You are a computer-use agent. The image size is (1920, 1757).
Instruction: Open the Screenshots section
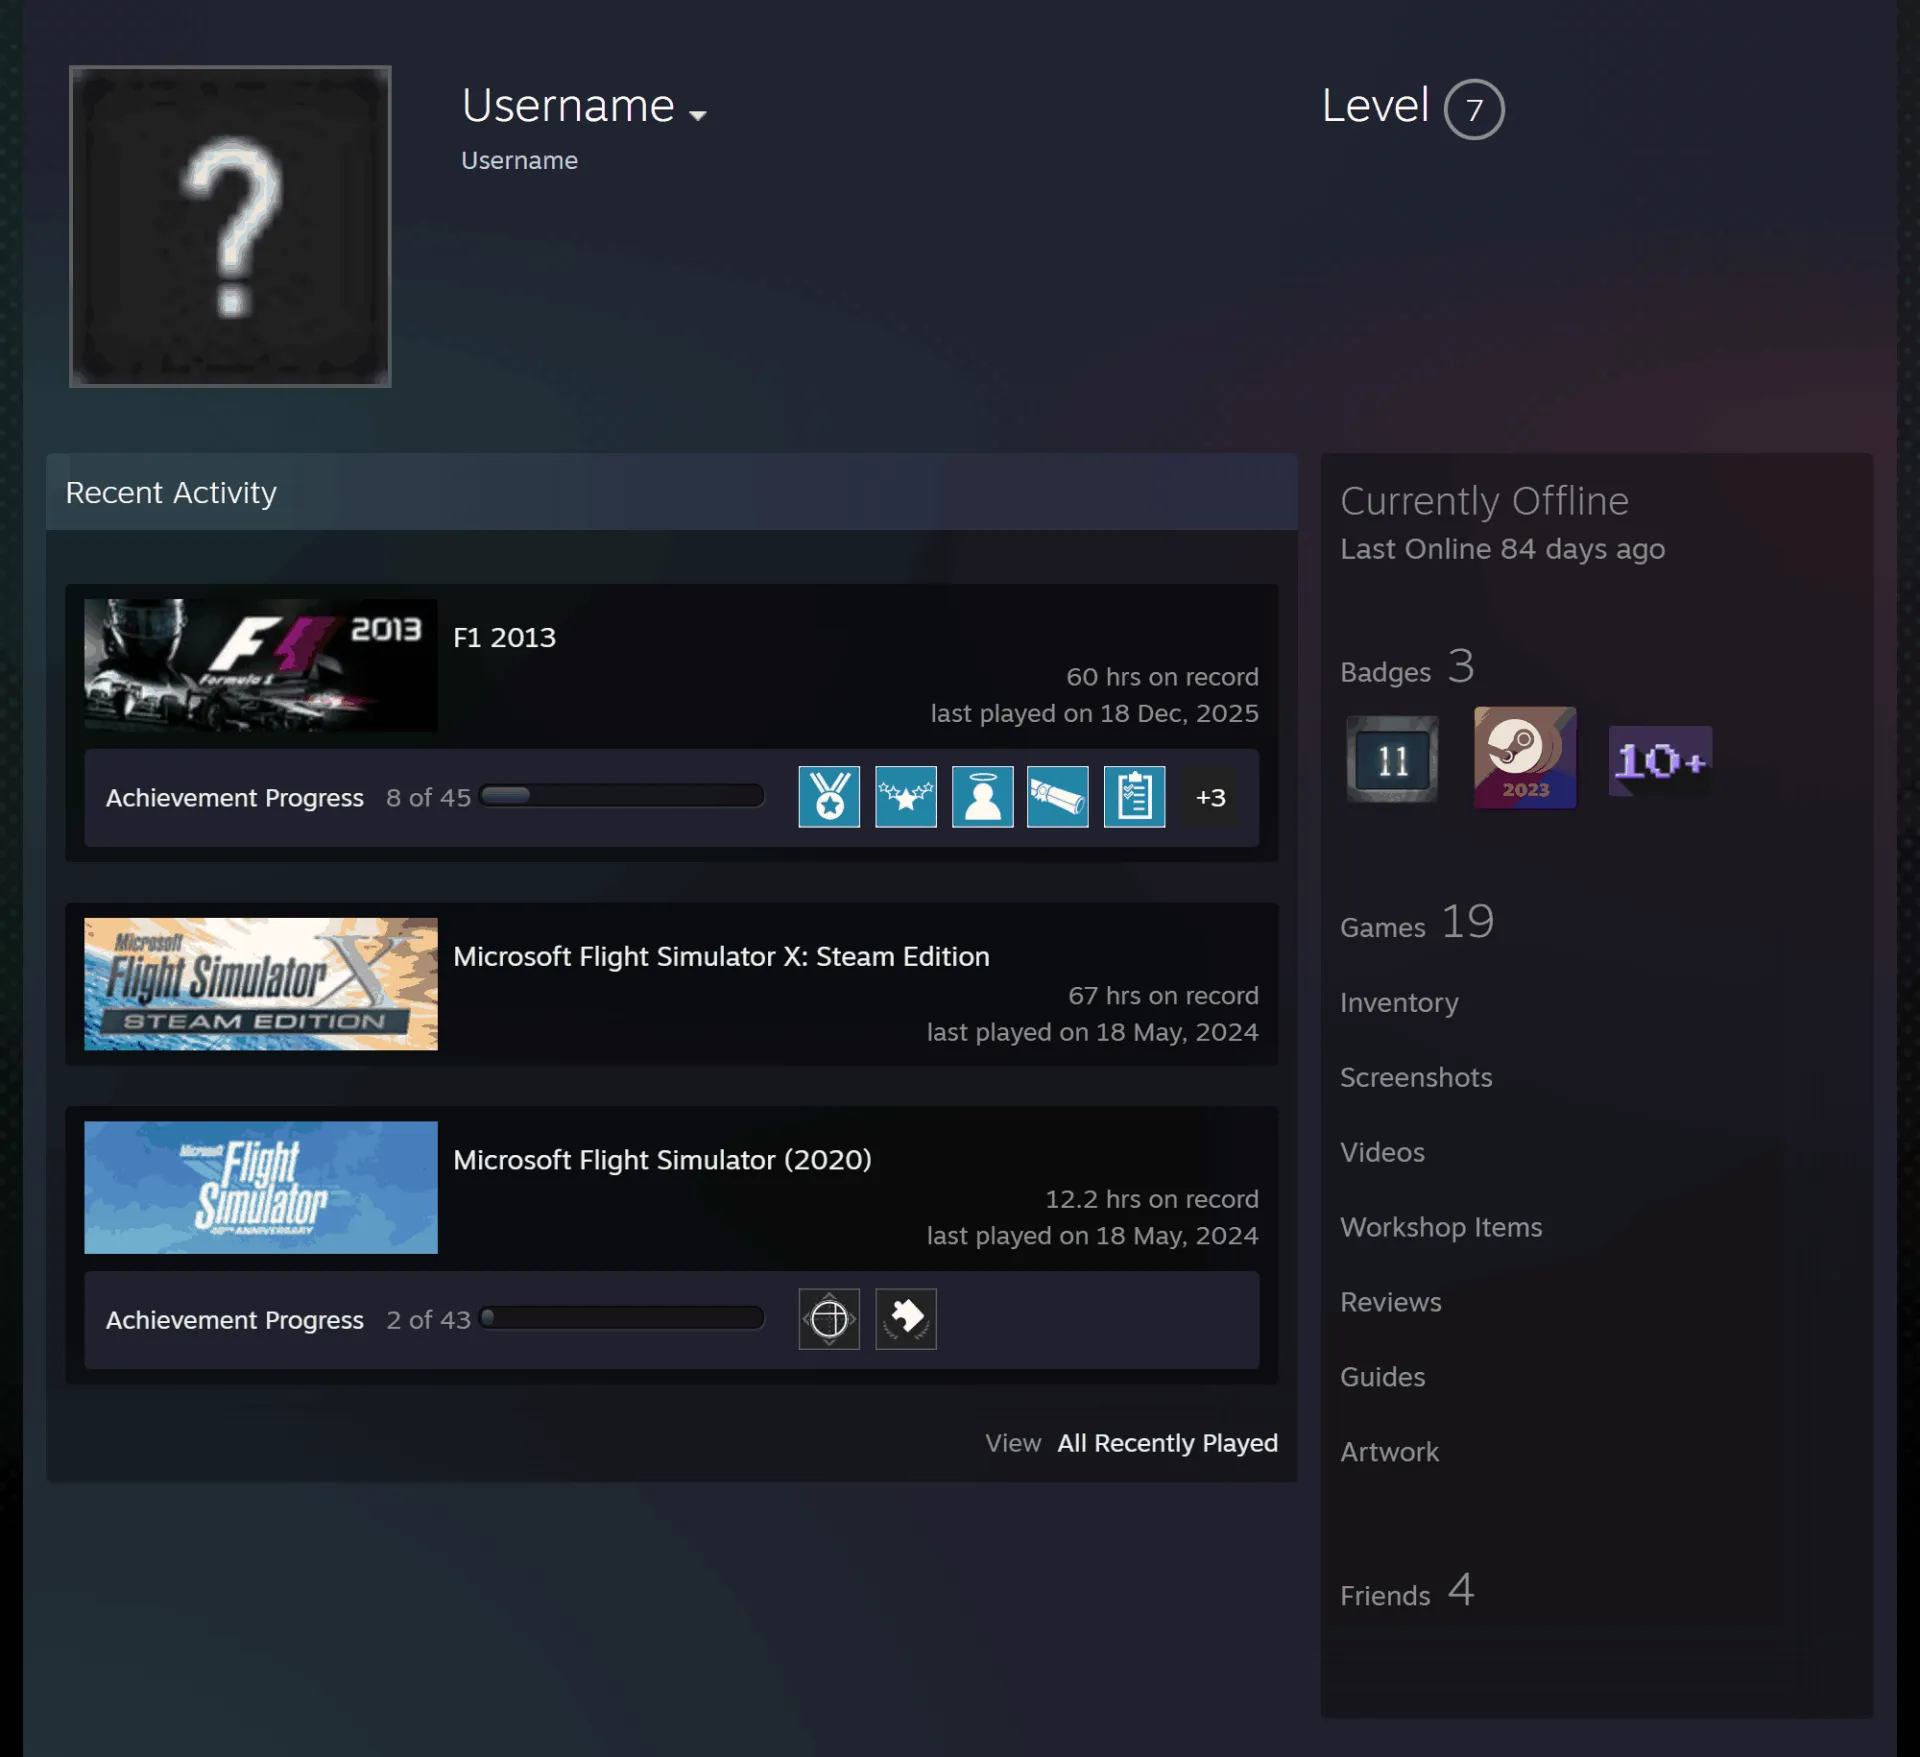[1416, 1077]
